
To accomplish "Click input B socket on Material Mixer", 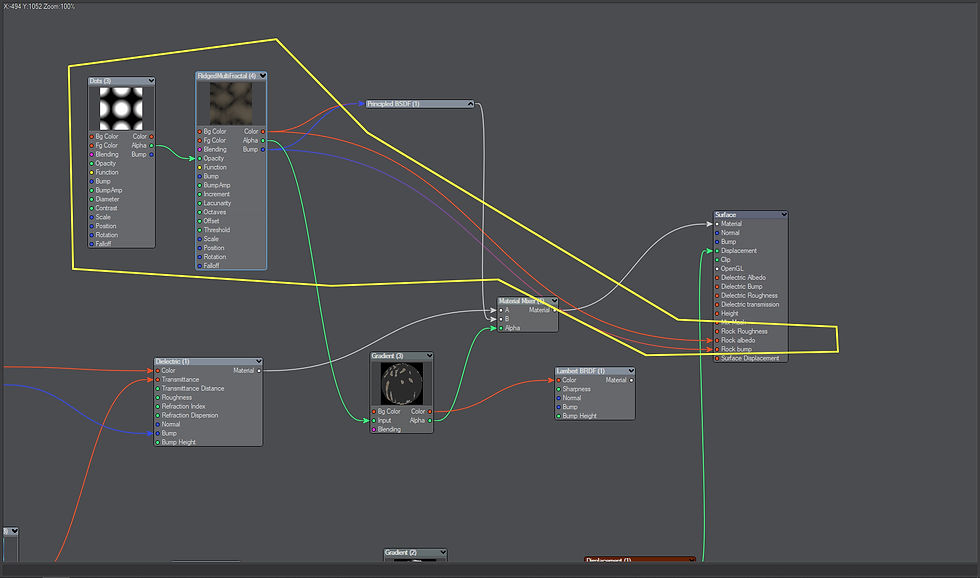I will click(x=501, y=319).
